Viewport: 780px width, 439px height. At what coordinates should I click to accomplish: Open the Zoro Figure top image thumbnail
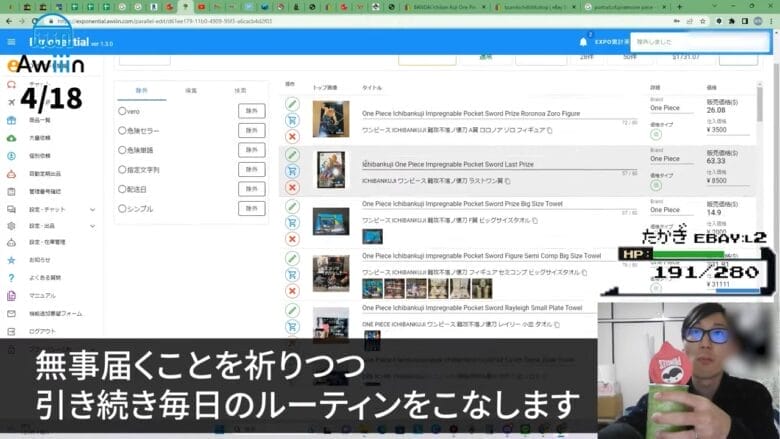[x=331, y=119]
